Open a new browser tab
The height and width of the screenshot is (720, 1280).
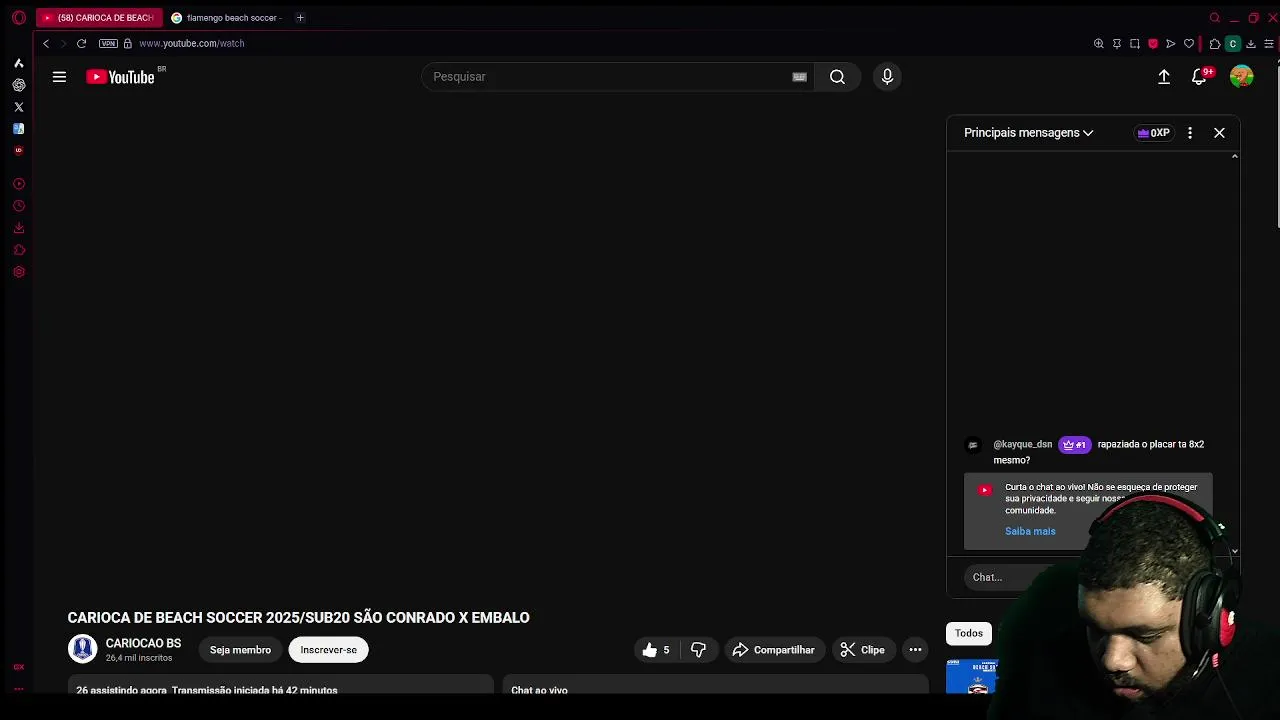pyautogui.click(x=300, y=18)
